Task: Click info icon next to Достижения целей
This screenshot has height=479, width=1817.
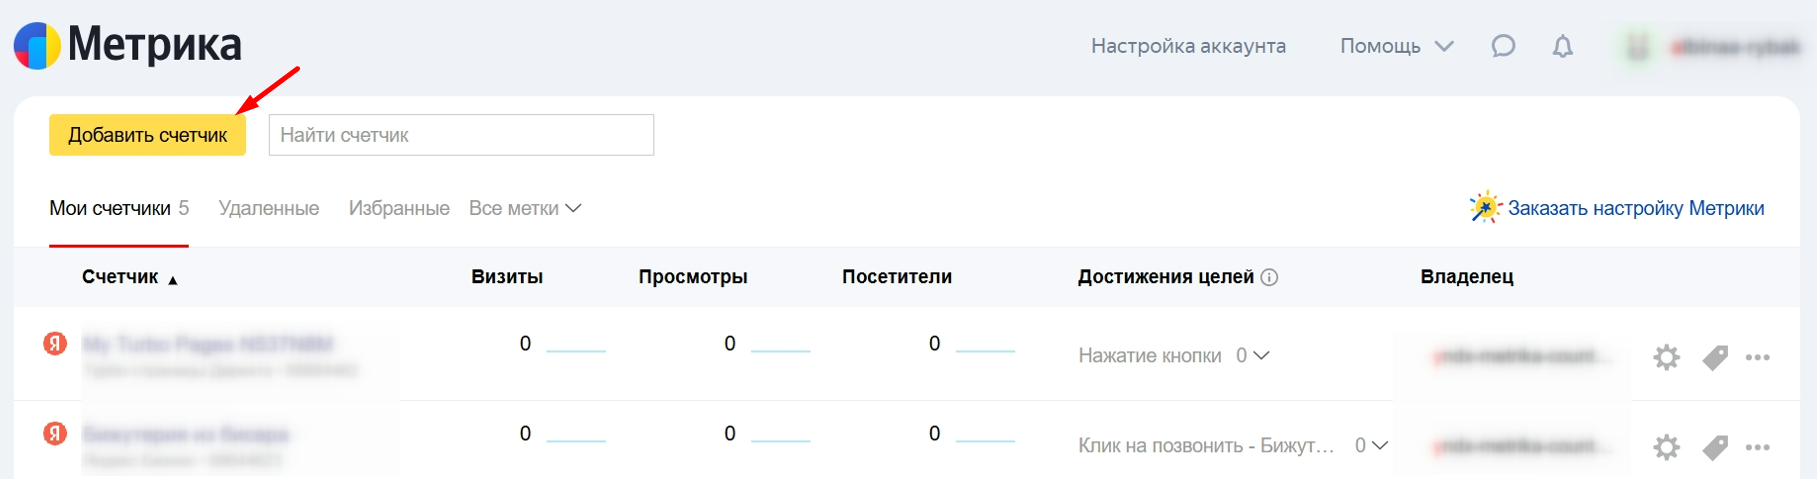Action: 1269,277
